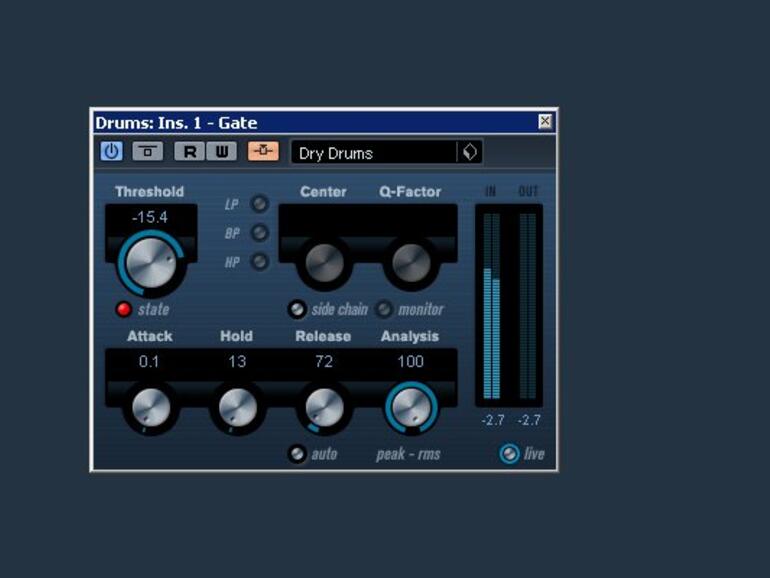Click the bypass effect button

coord(147,151)
